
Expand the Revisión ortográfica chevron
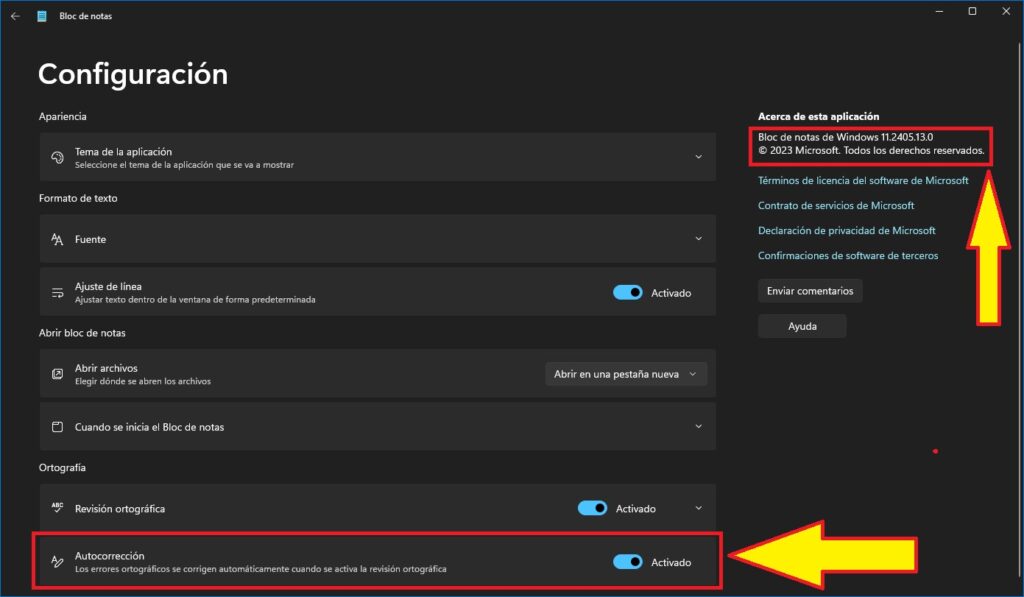pos(698,508)
